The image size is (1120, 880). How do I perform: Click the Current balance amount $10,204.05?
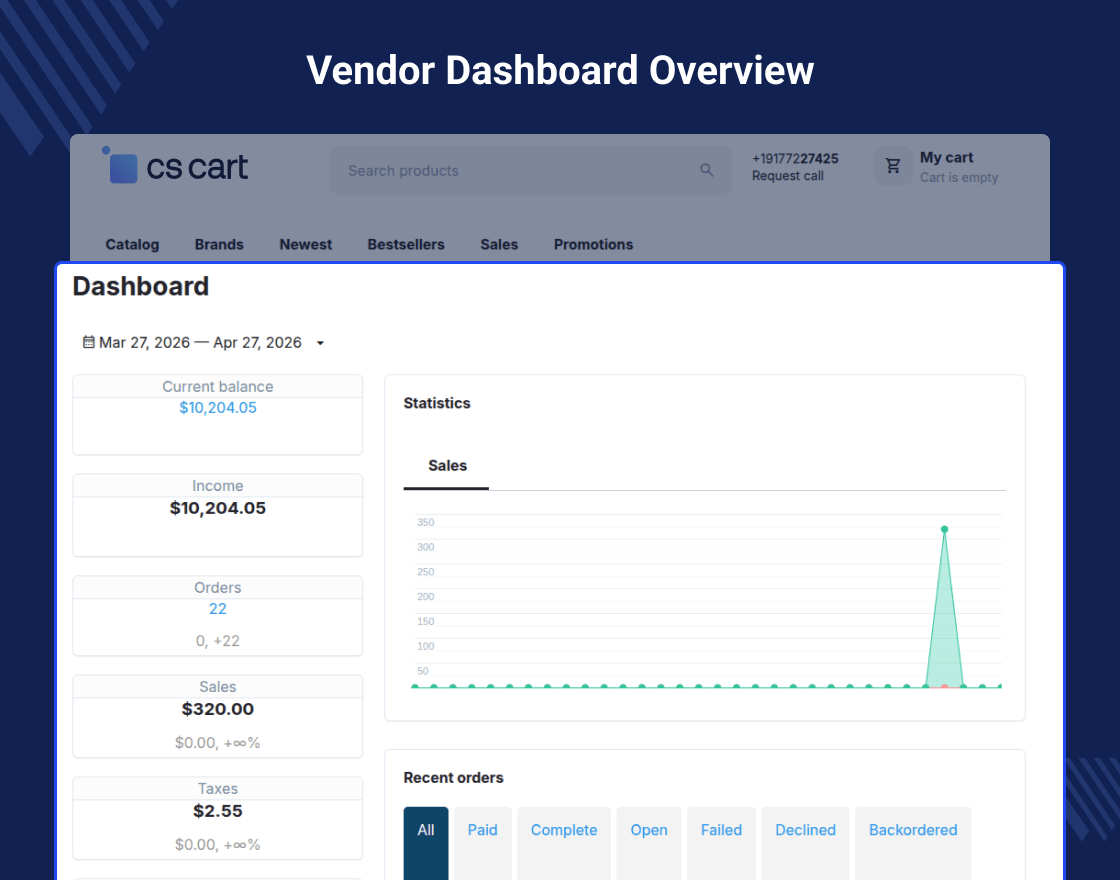pyautogui.click(x=218, y=408)
